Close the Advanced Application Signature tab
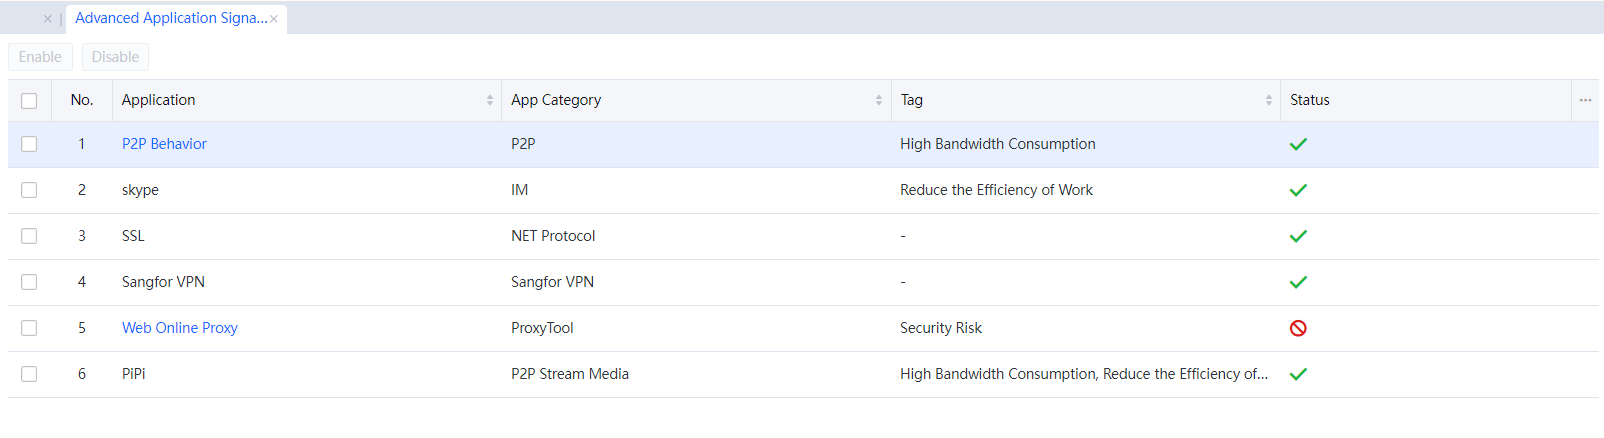The width and height of the screenshot is (1604, 438). pyautogui.click(x=274, y=19)
